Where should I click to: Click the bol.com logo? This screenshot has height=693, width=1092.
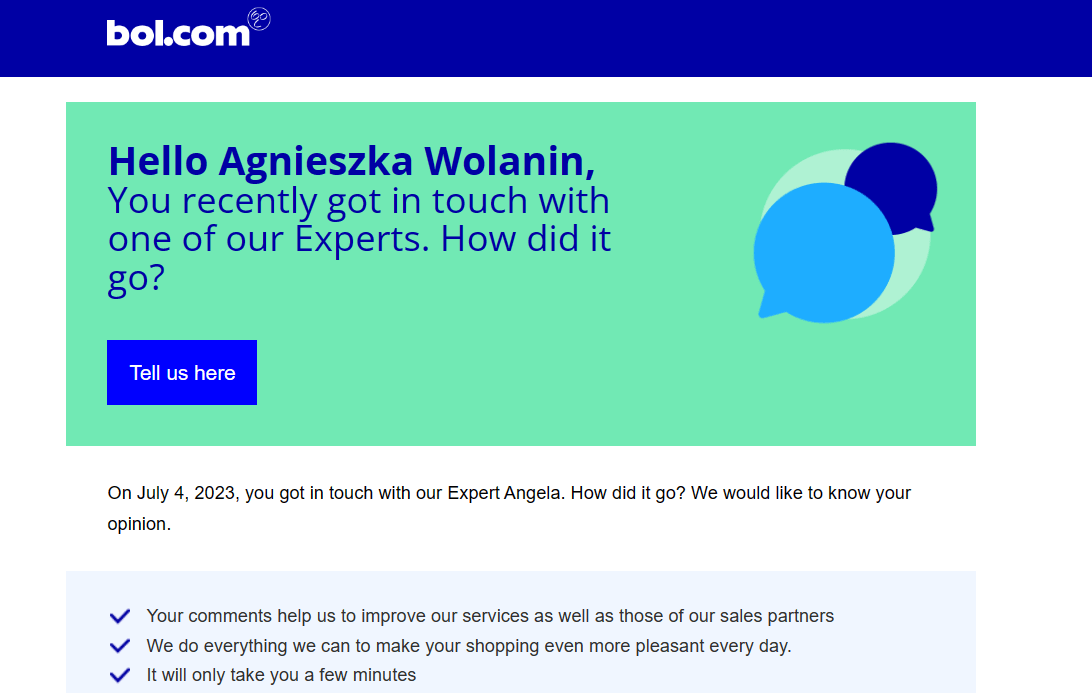coord(177,33)
